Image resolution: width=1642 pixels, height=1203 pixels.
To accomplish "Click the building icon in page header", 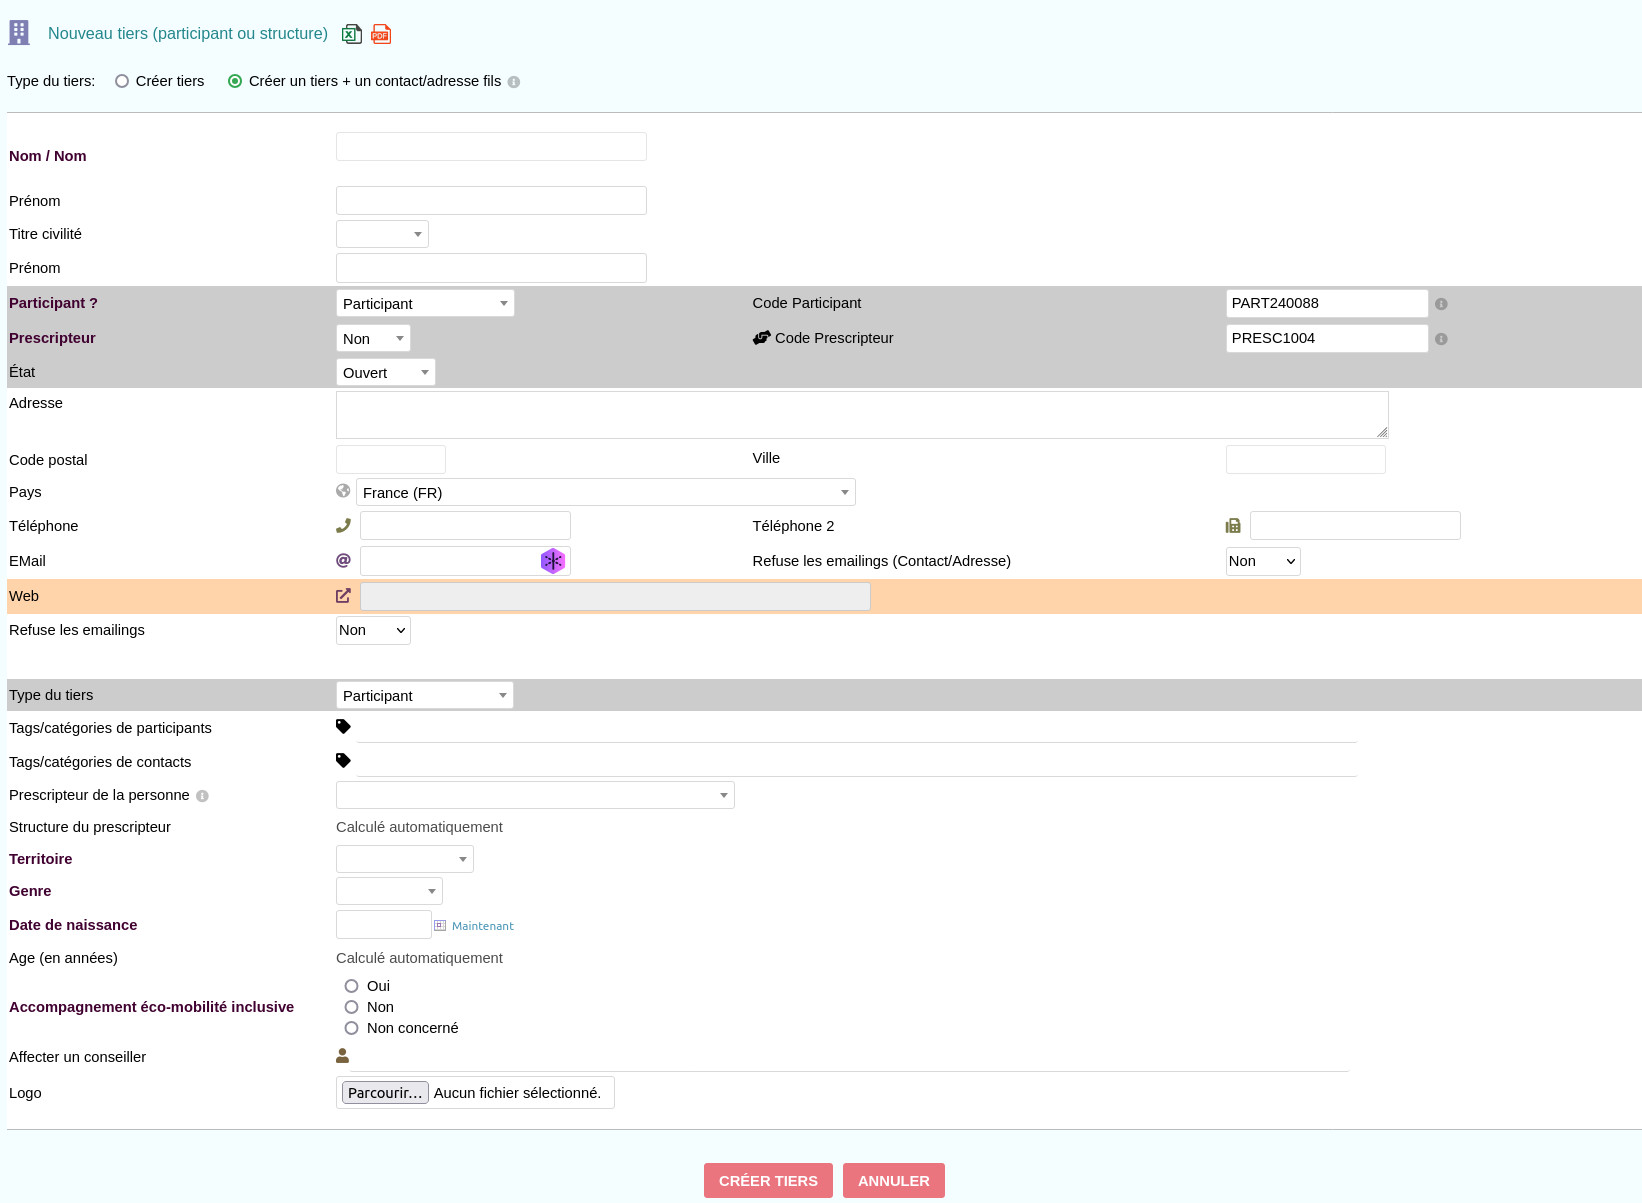I will 19,33.
